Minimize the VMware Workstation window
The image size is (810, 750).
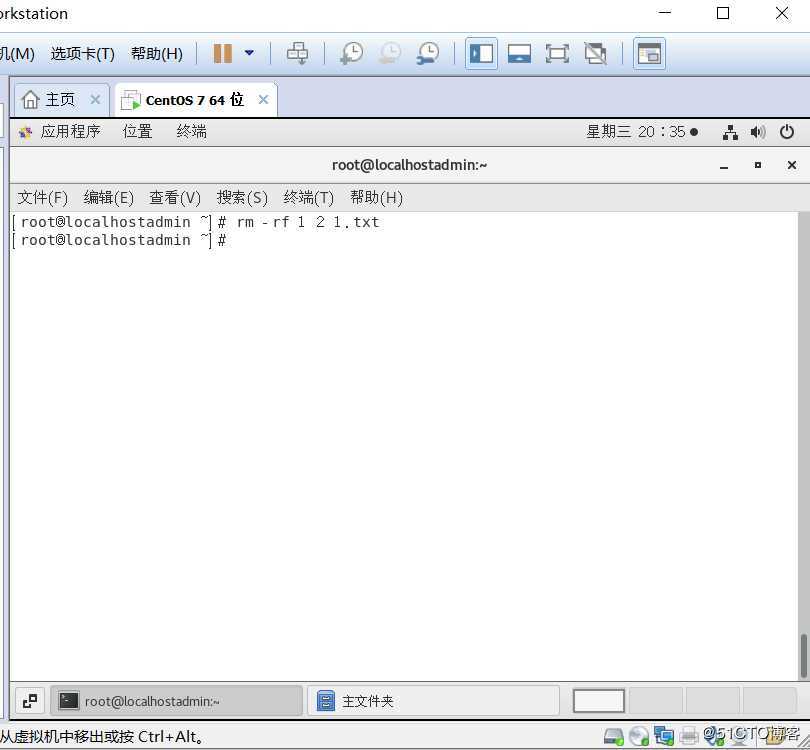[x=665, y=12]
